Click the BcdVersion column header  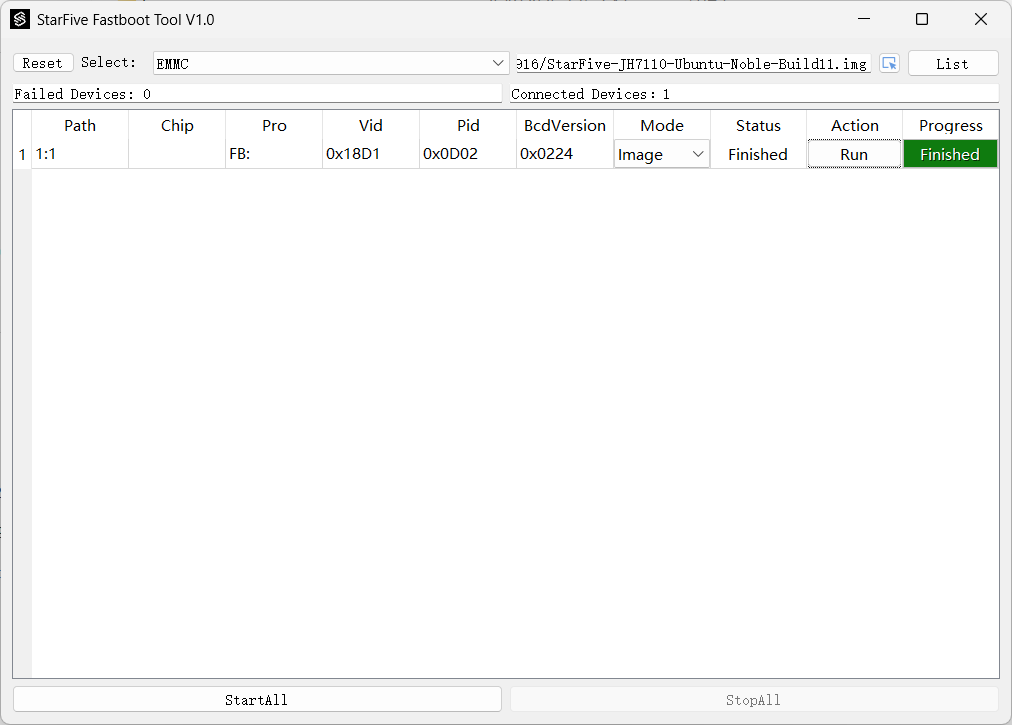pos(565,125)
